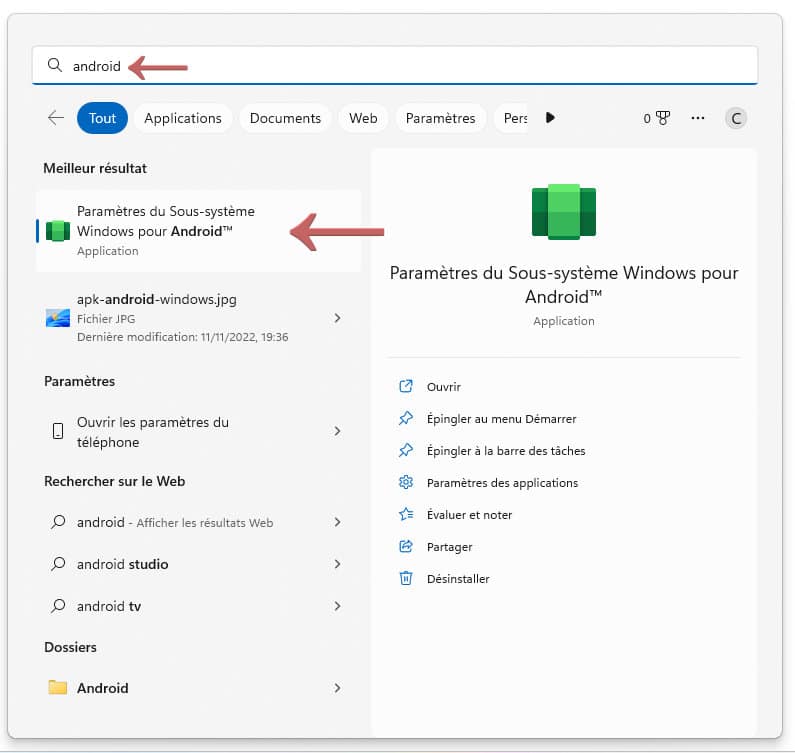Click search icon beside android web results

click(x=58, y=522)
